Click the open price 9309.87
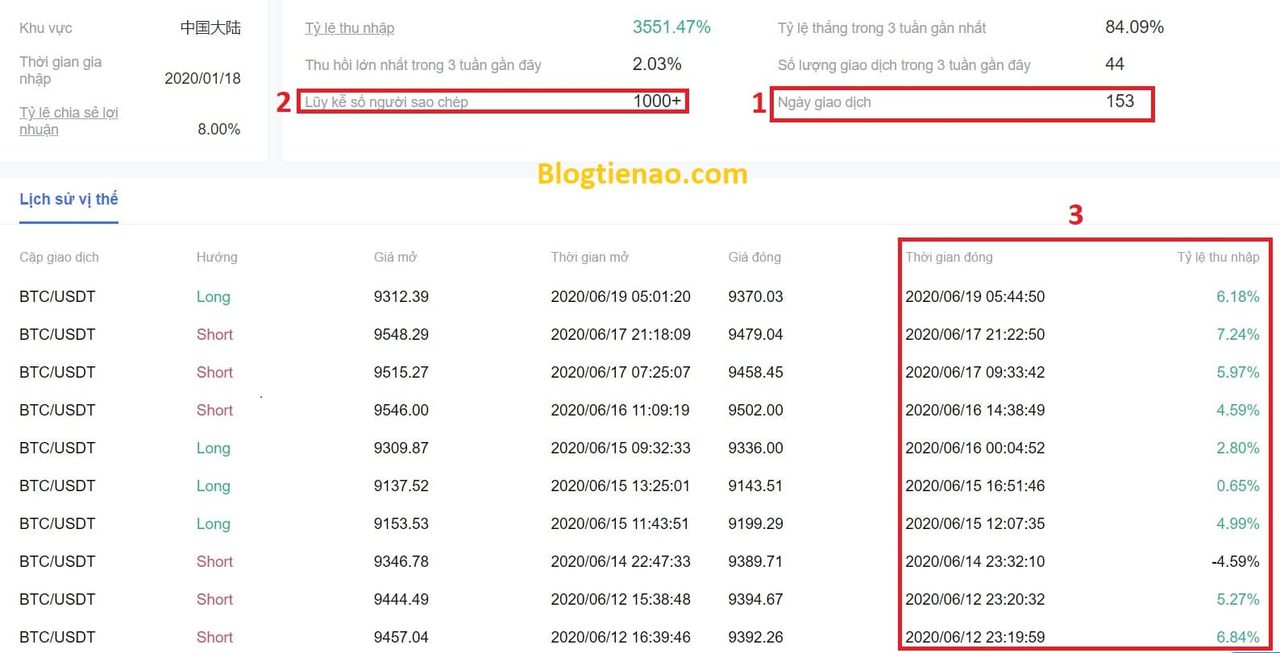1280x653 pixels. pyautogui.click(x=401, y=448)
